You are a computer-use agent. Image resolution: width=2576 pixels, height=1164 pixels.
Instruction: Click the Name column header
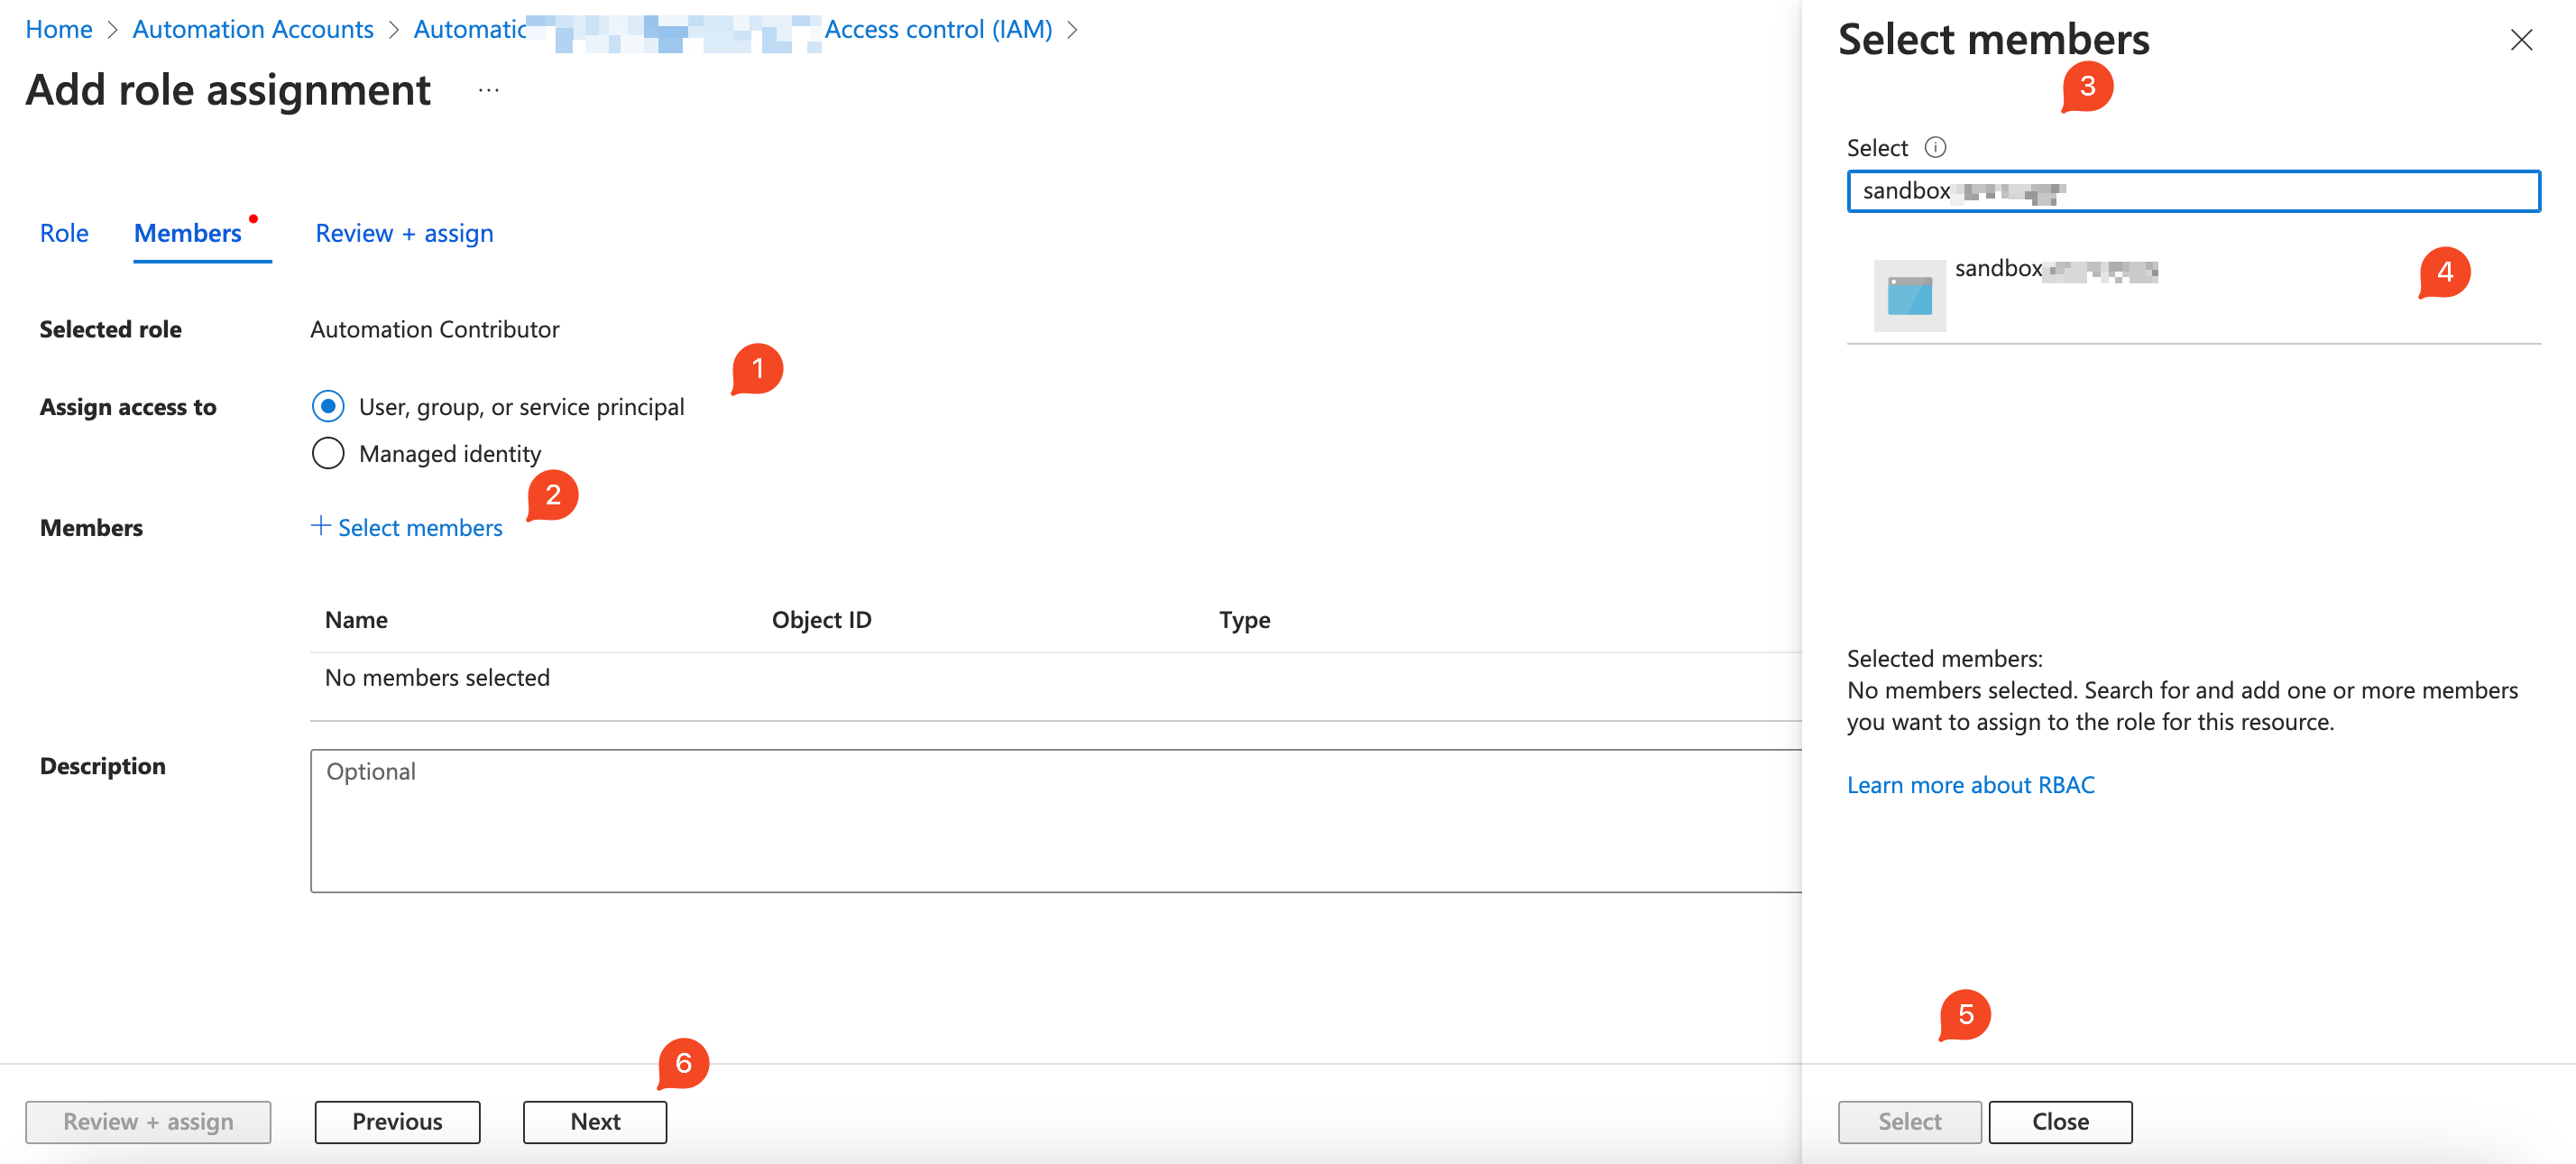coord(356,620)
